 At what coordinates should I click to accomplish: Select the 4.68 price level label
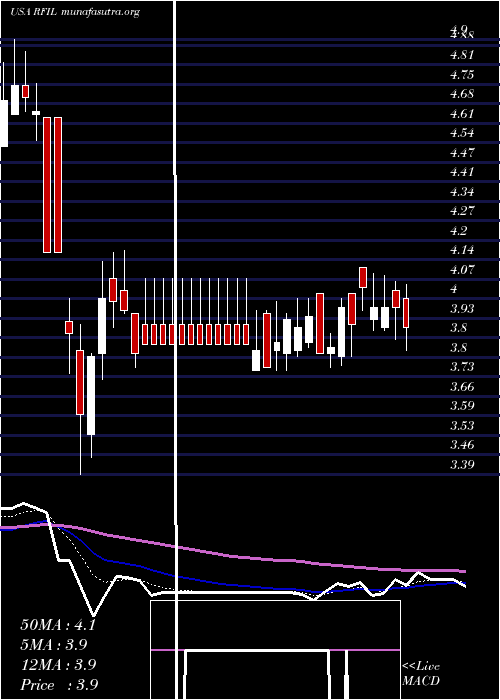point(462,94)
